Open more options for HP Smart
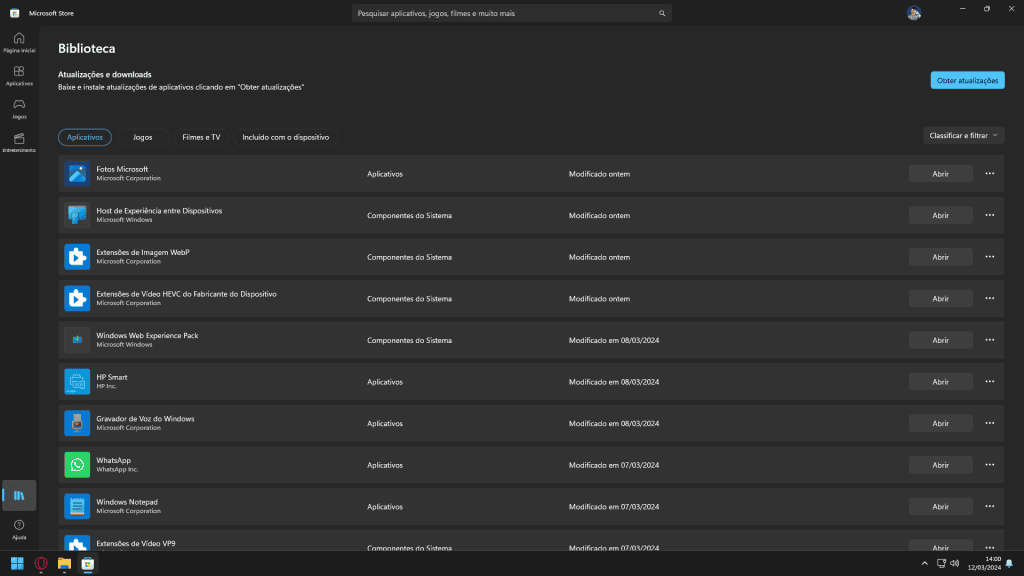The width and height of the screenshot is (1024, 576). click(989, 381)
